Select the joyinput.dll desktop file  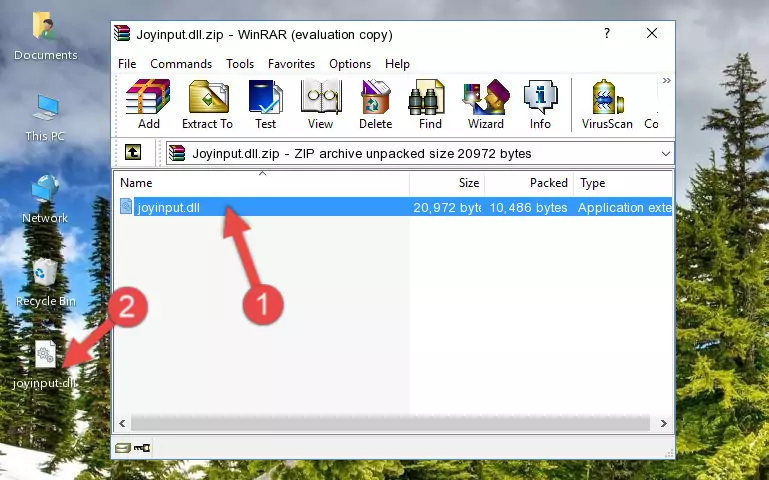[x=45, y=365]
